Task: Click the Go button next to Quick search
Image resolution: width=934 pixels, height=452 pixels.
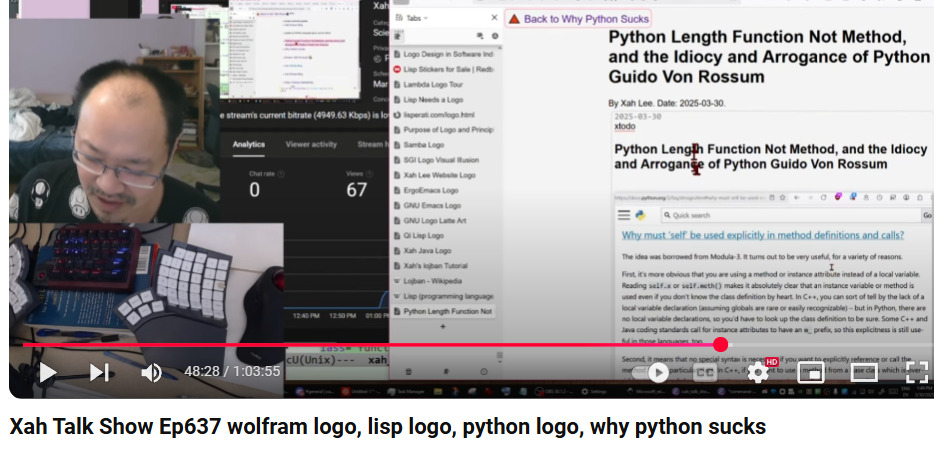Action: [x=927, y=215]
